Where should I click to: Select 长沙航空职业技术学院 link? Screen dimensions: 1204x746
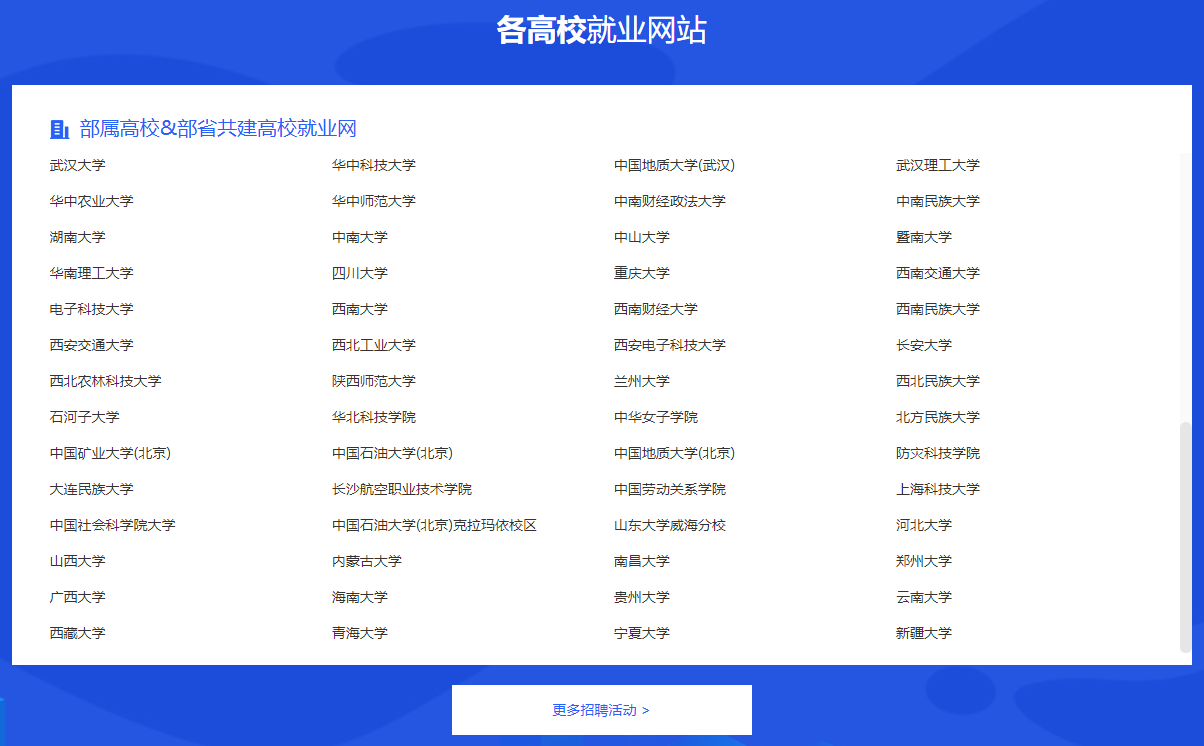point(402,489)
